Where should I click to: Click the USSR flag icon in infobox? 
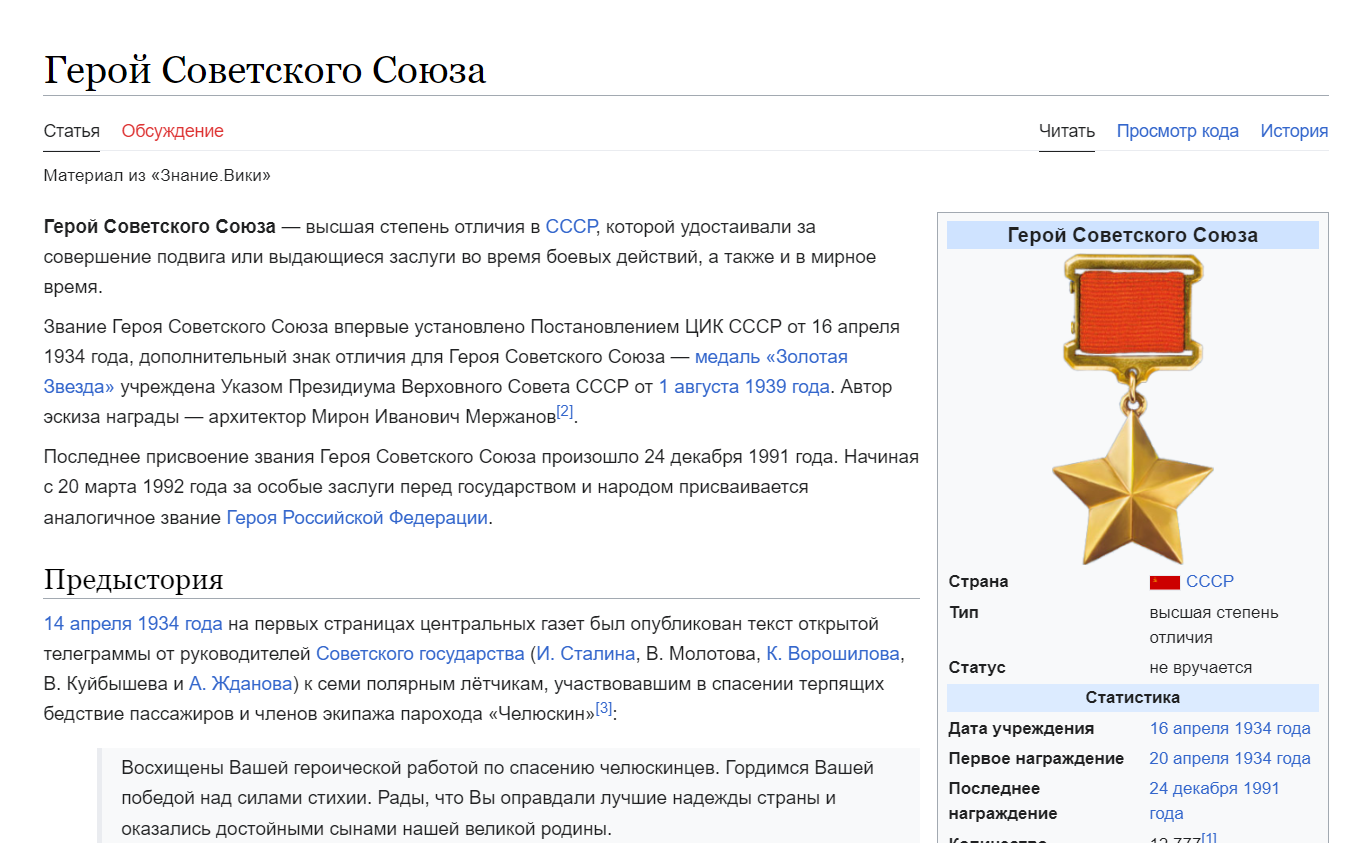[1164, 582]
